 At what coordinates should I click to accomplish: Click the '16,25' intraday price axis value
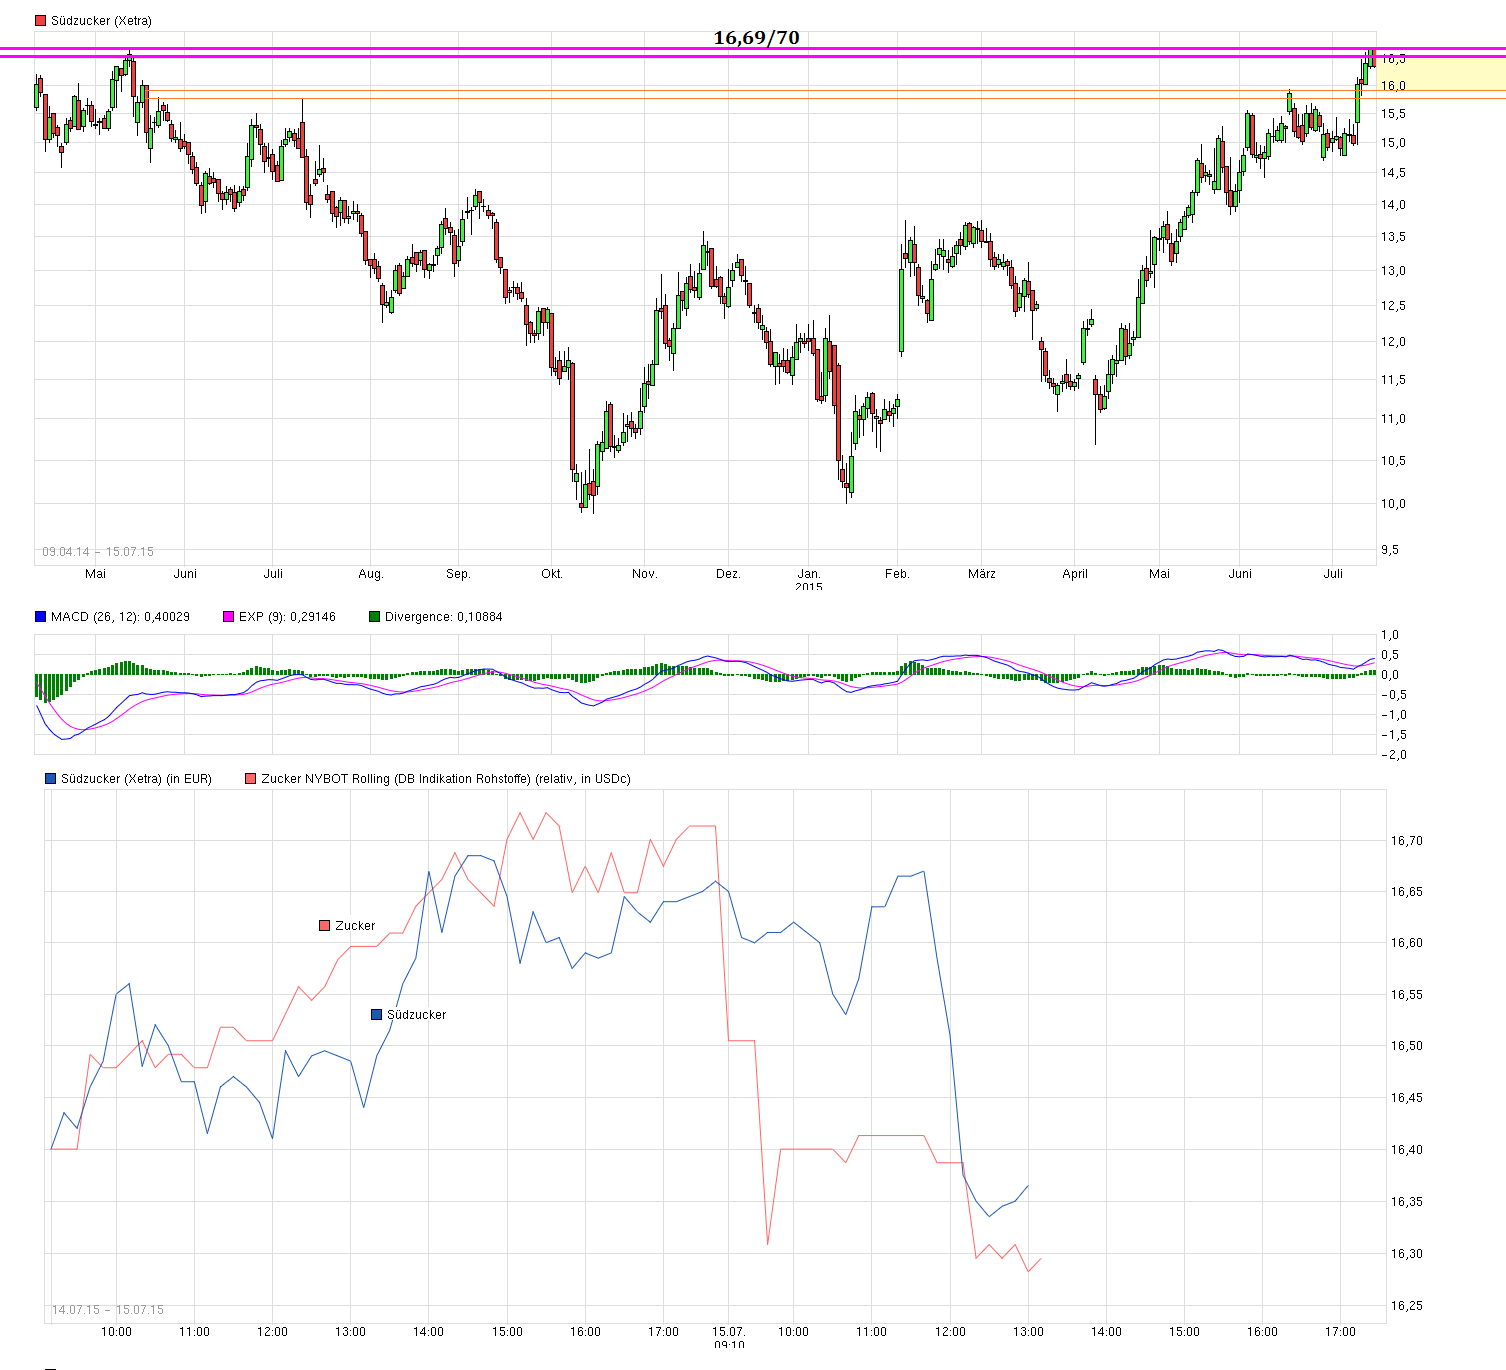pos(1407,1306)
